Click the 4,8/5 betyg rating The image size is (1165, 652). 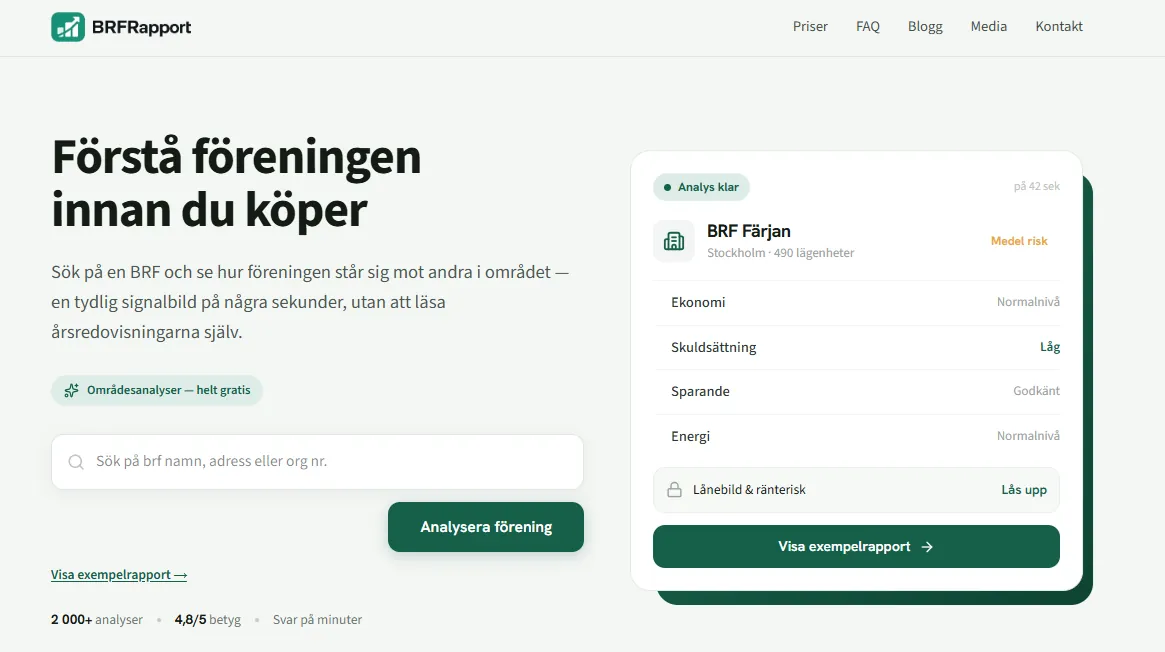click(208, 620)
